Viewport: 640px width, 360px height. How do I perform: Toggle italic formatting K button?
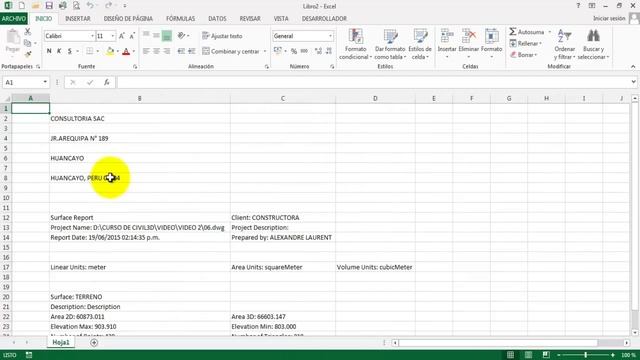coord(59,51)
